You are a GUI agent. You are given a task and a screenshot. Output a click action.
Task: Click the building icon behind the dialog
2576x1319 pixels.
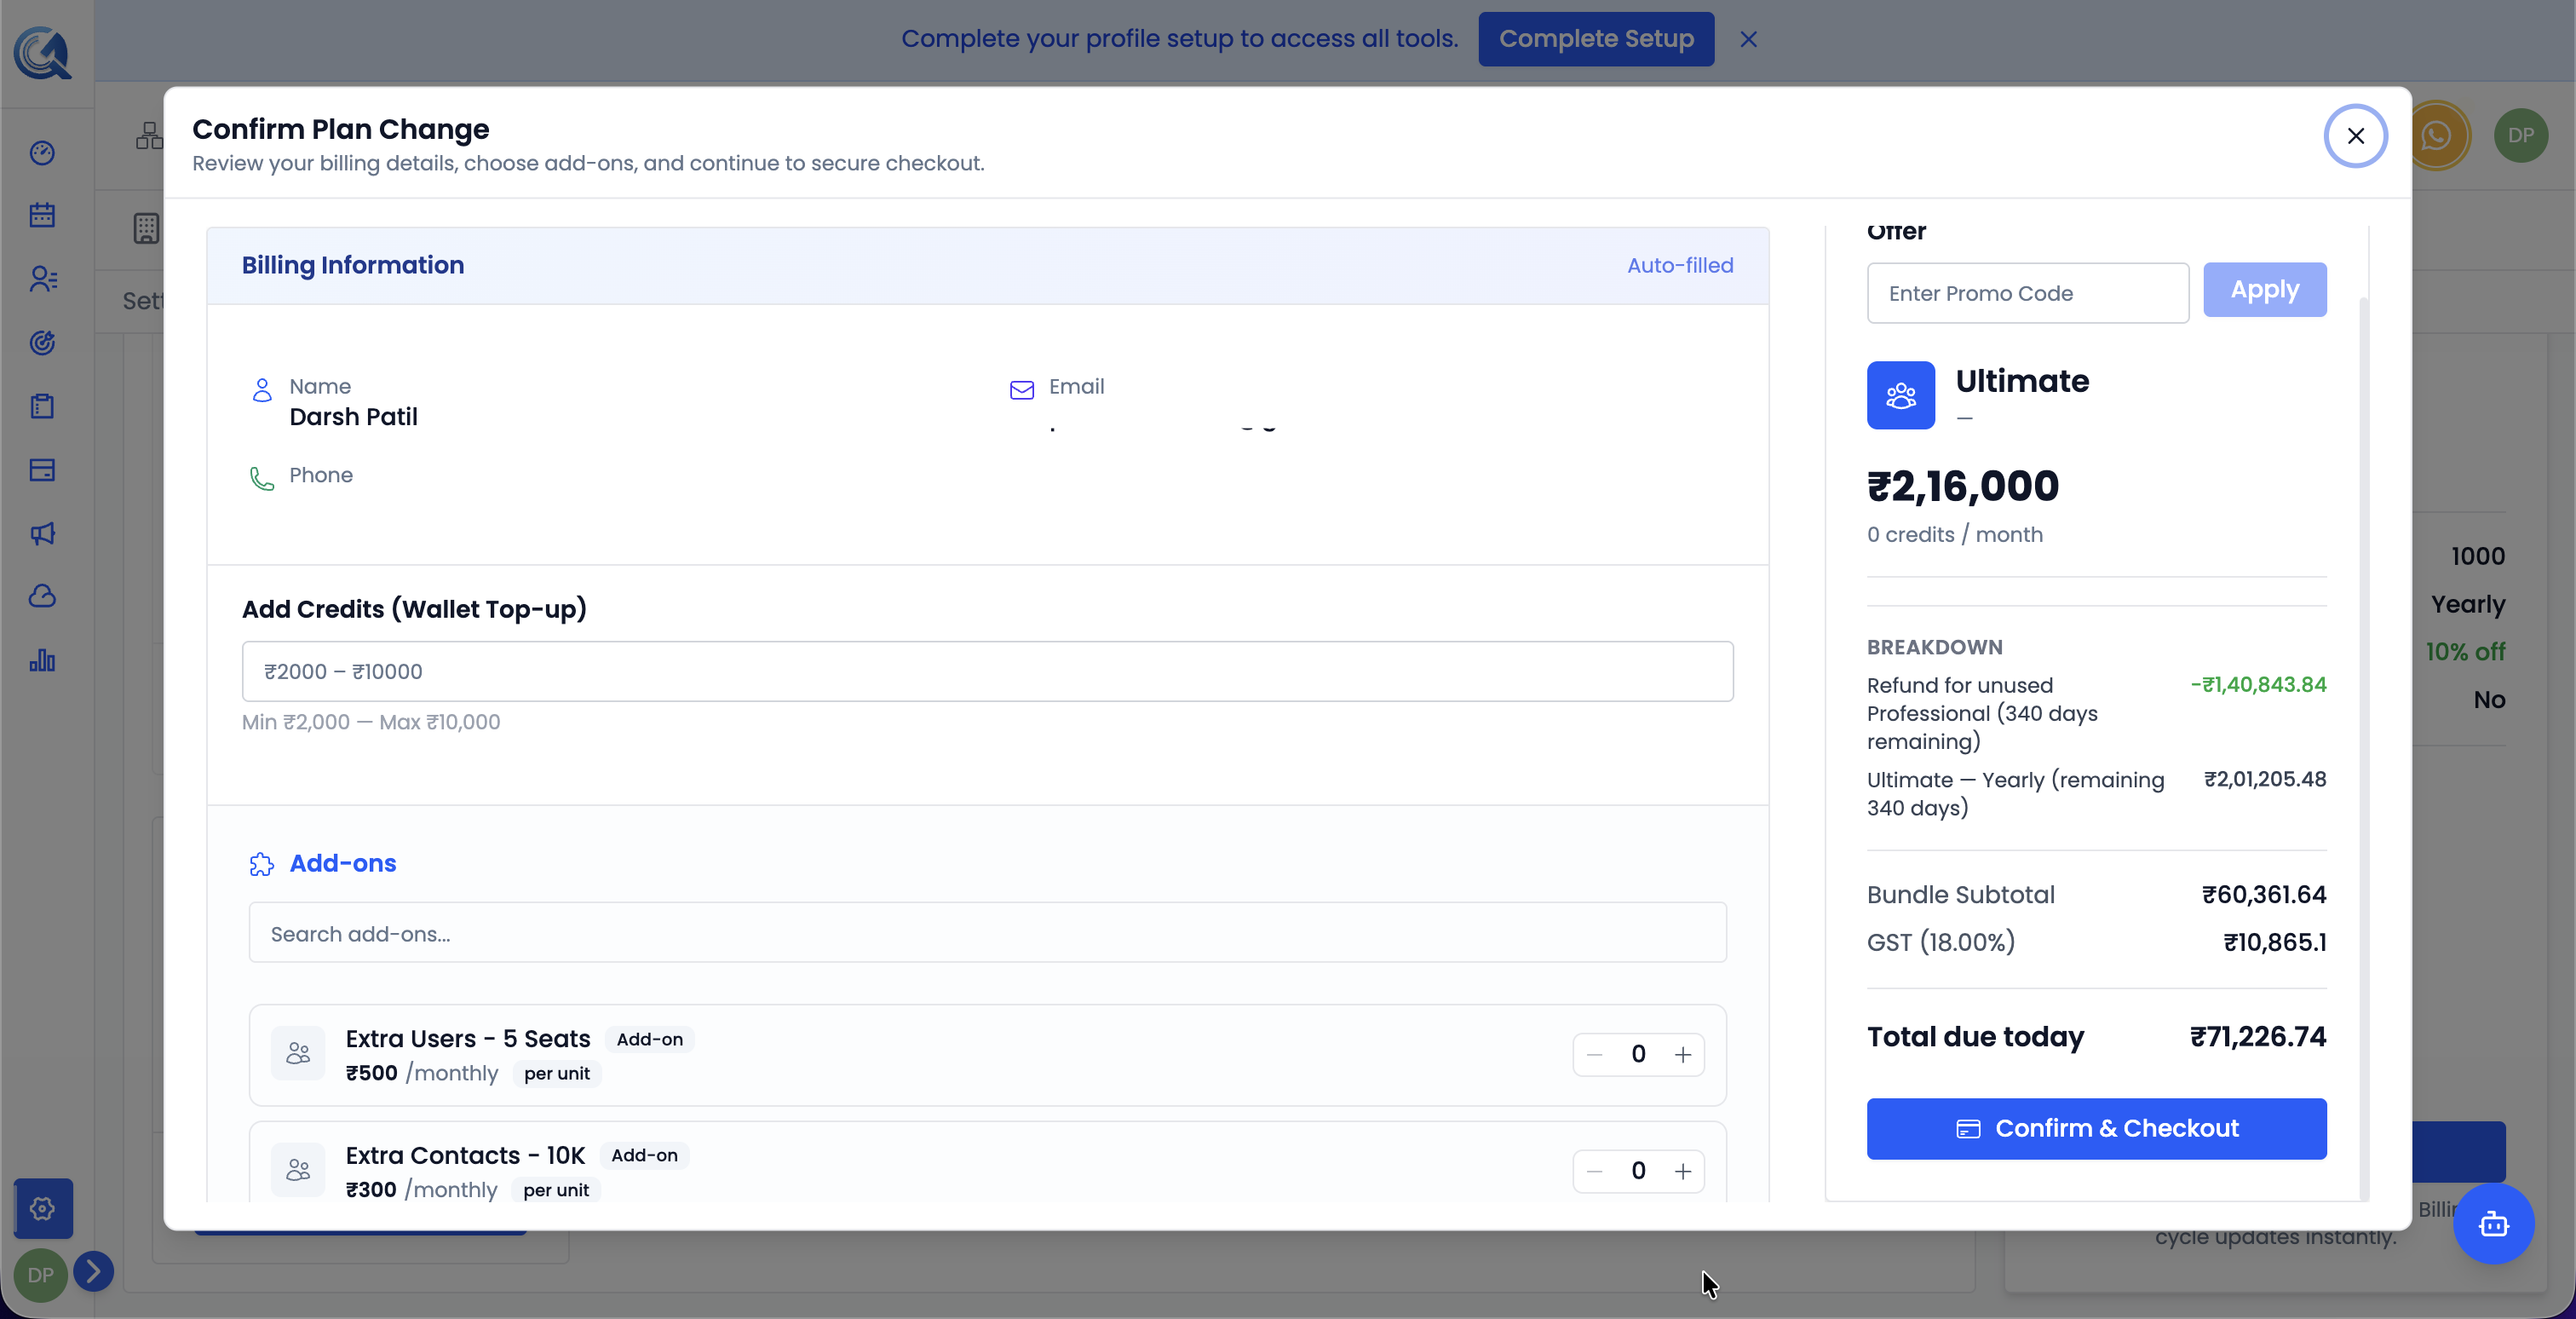(x=146, y=228)
